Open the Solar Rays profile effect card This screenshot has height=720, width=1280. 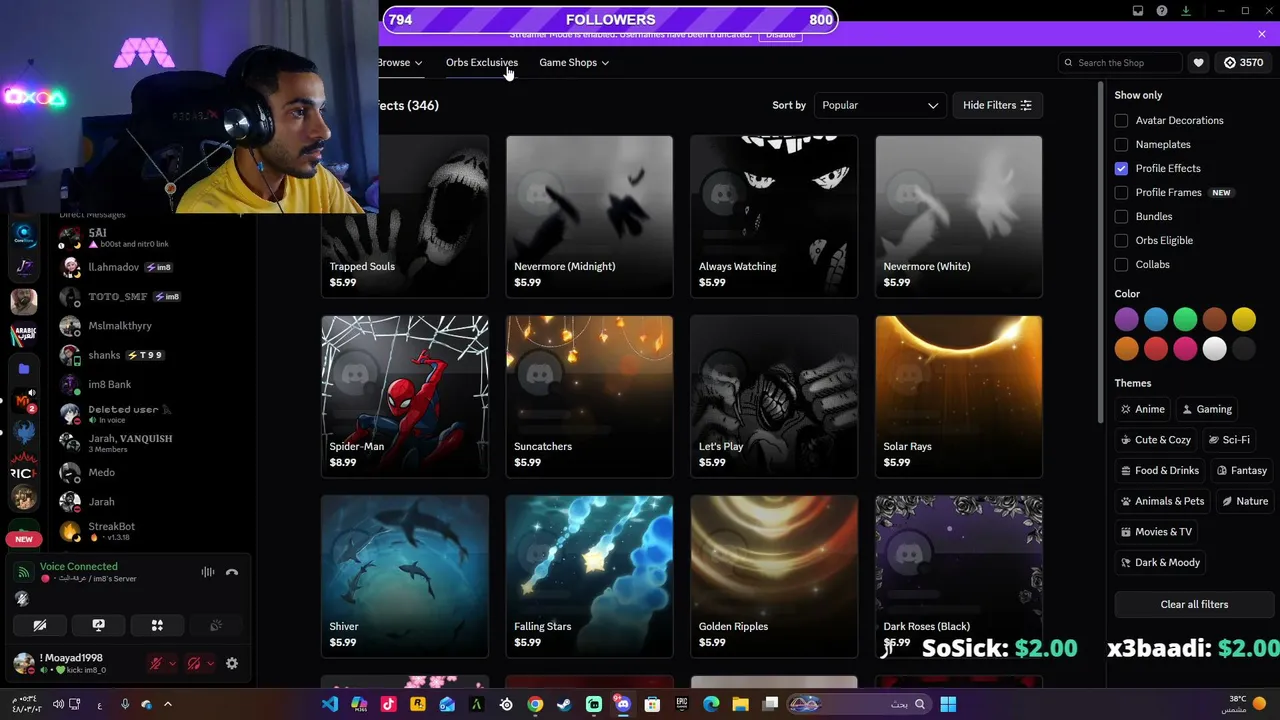[x=958, y=396]
